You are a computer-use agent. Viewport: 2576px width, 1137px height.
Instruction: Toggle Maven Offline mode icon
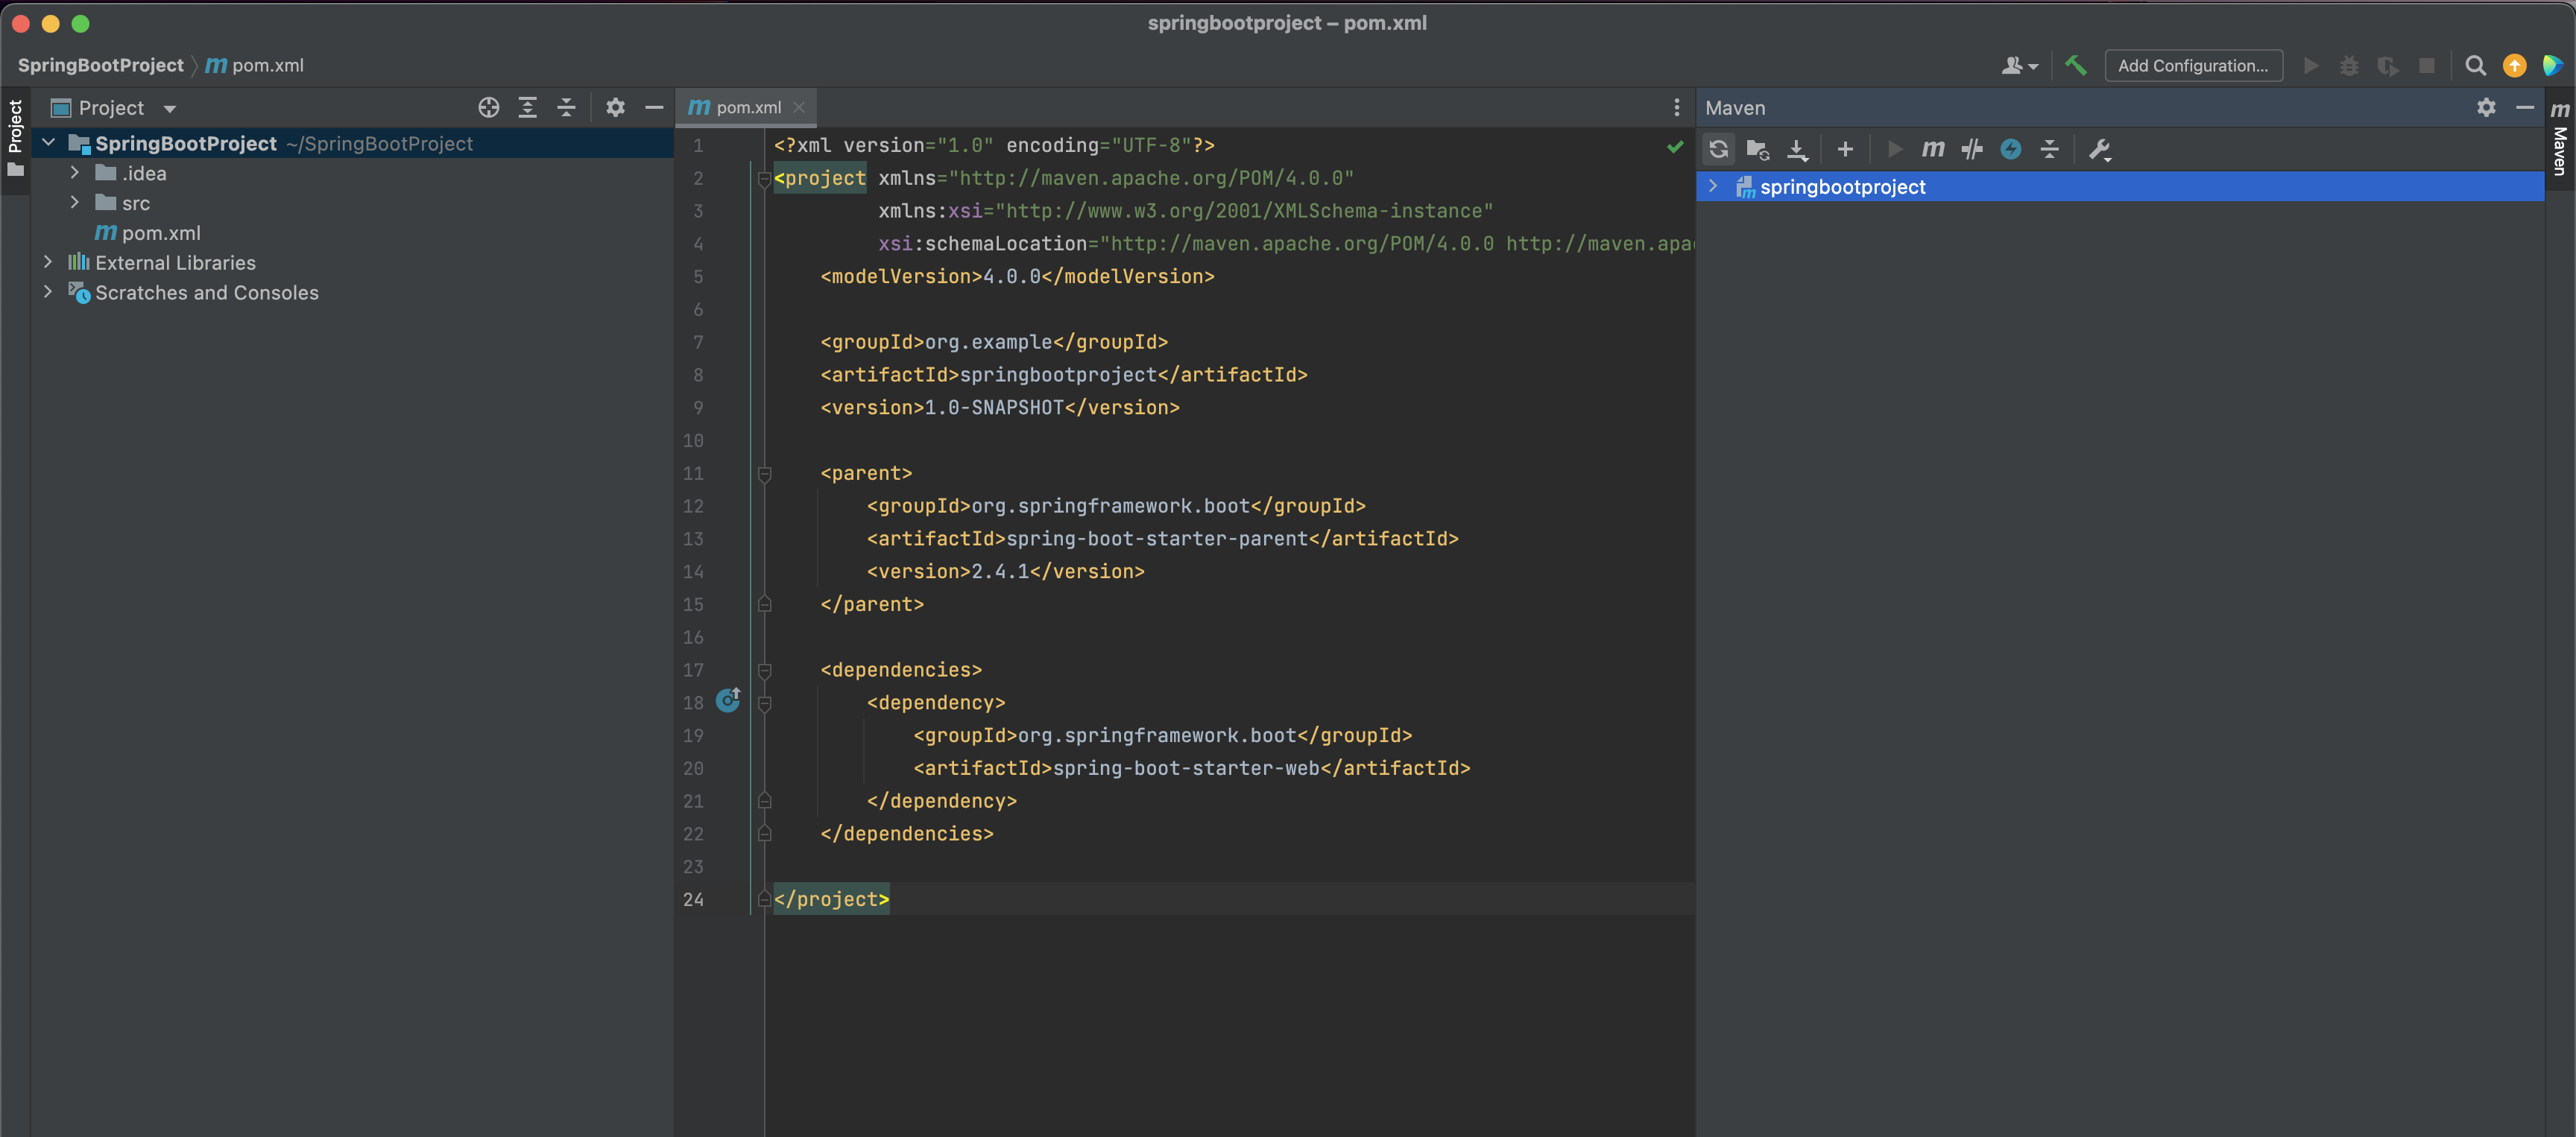(2011, 150)
